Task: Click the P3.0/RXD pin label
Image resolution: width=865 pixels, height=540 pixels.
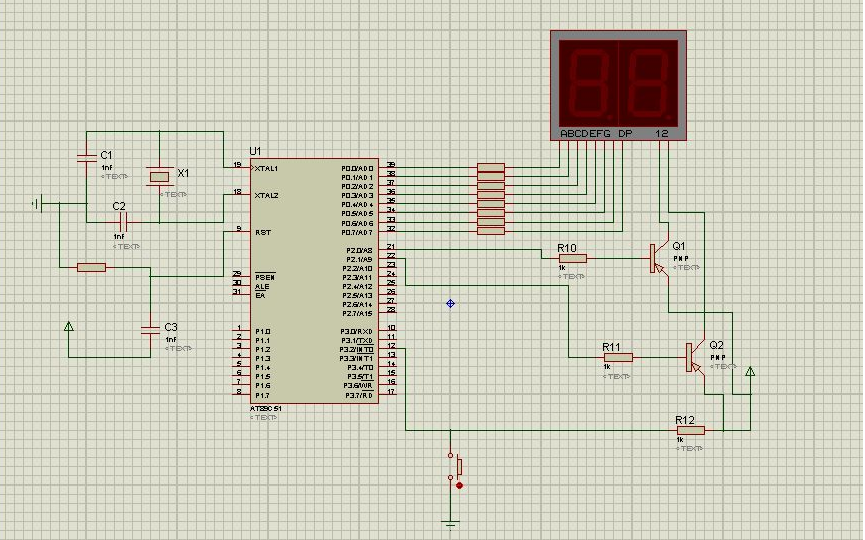Action: coord(356,332)
